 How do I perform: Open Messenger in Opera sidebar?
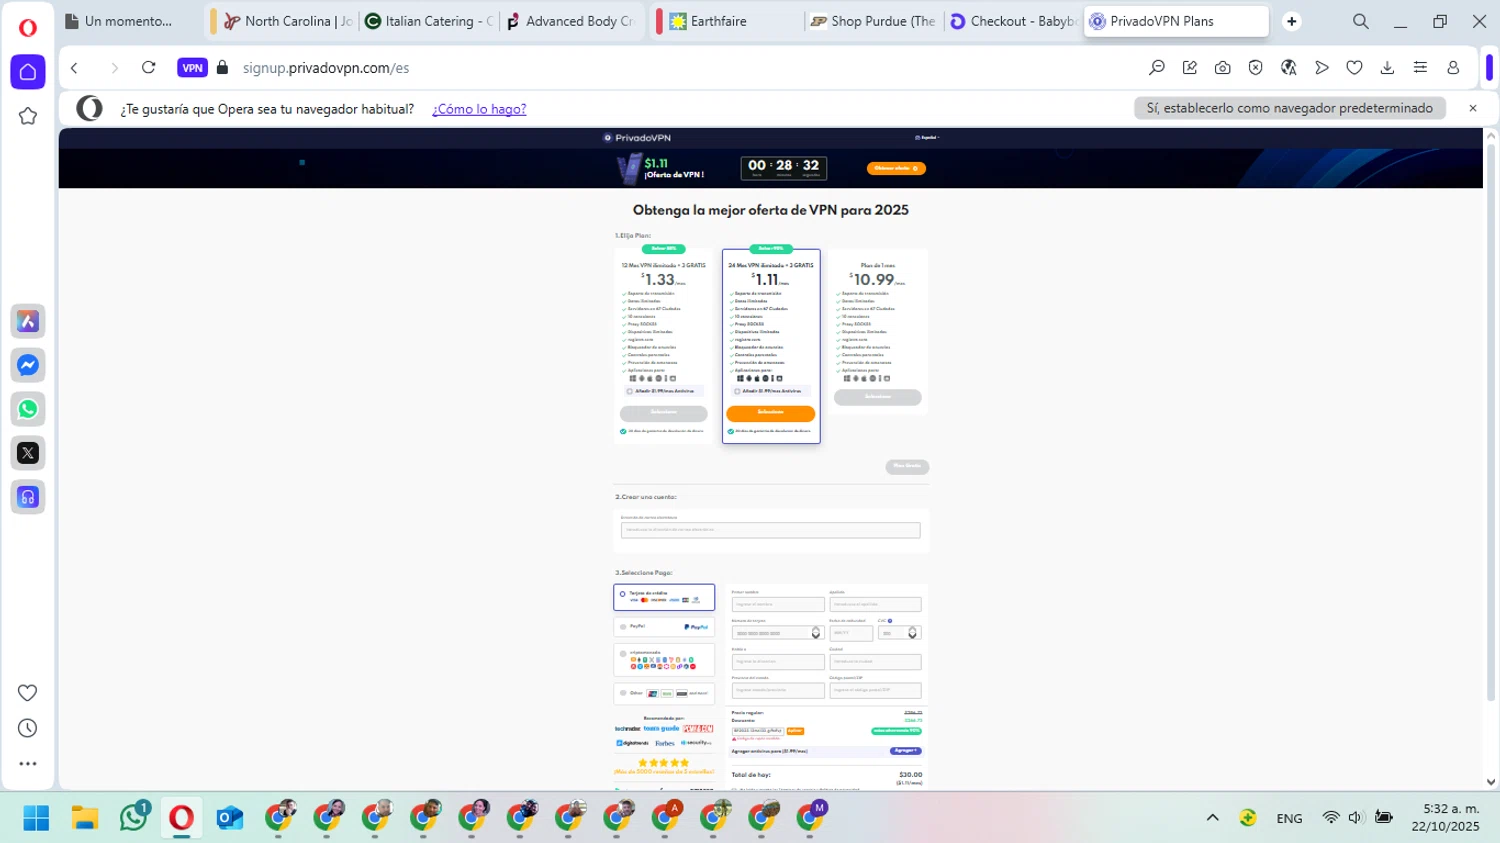28,365
